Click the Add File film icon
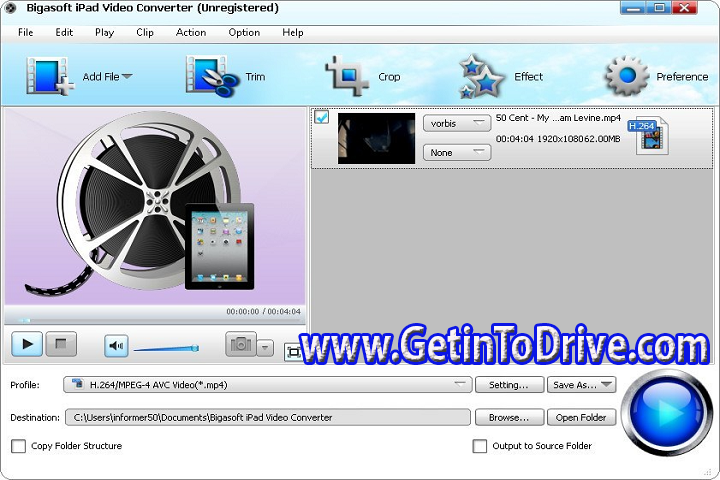The height and width of the screenshot is (480, 720). [50, 76]
